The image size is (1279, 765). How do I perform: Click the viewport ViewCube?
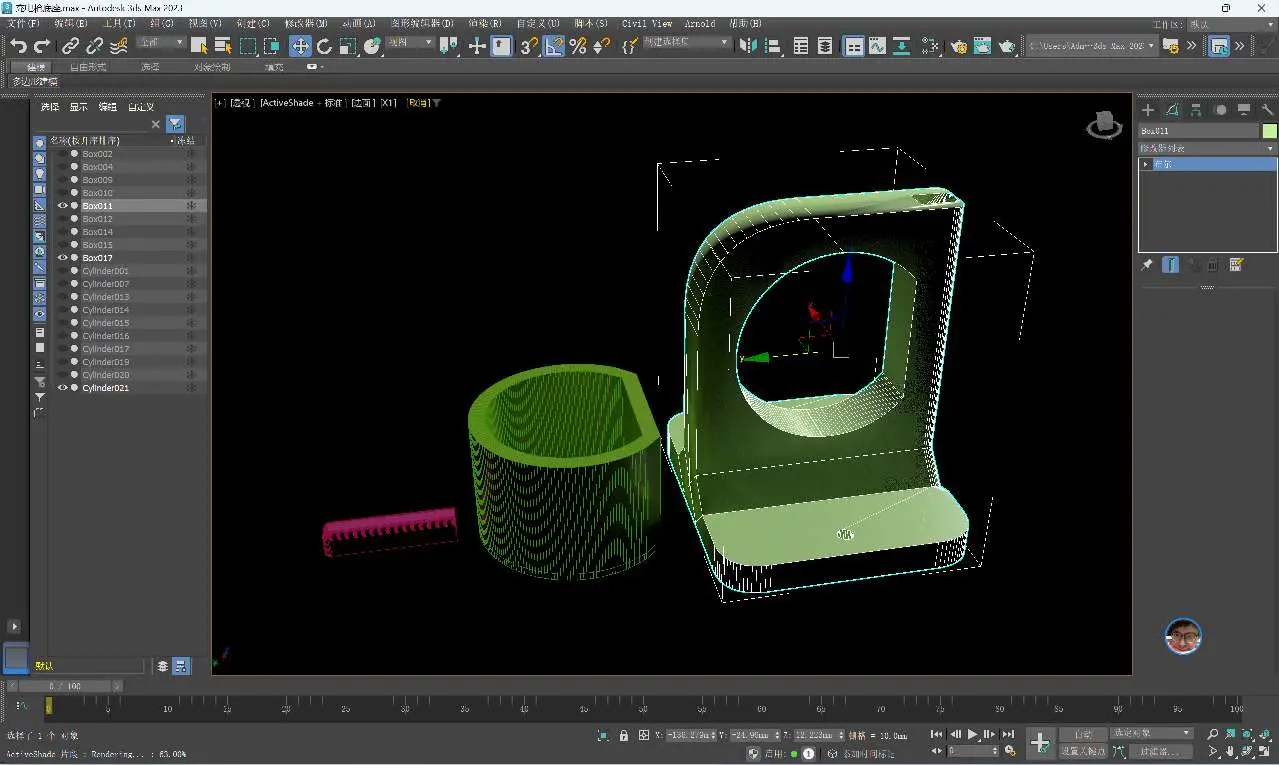[x=1104, y=126]
